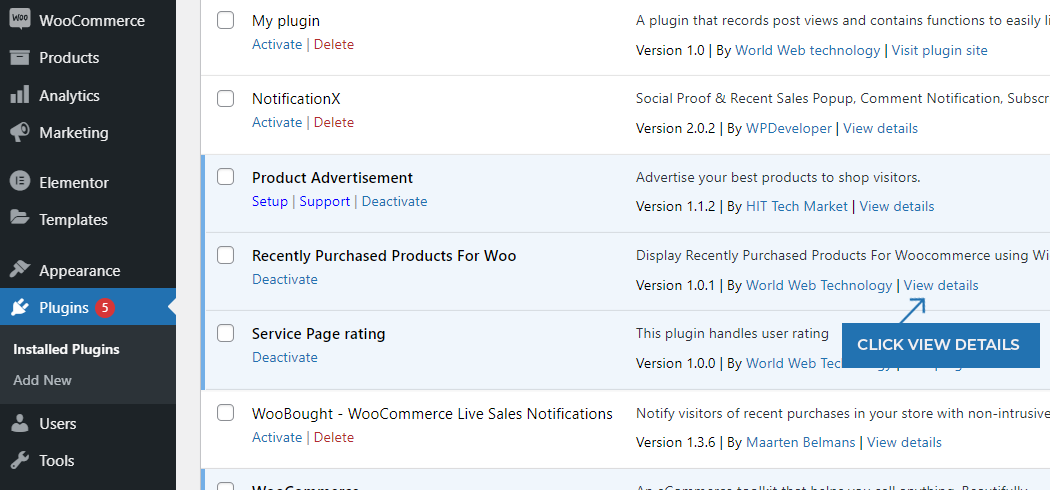View details for NotificationX
This screenshot has height=490, width=1050.
tap(881, 128)
